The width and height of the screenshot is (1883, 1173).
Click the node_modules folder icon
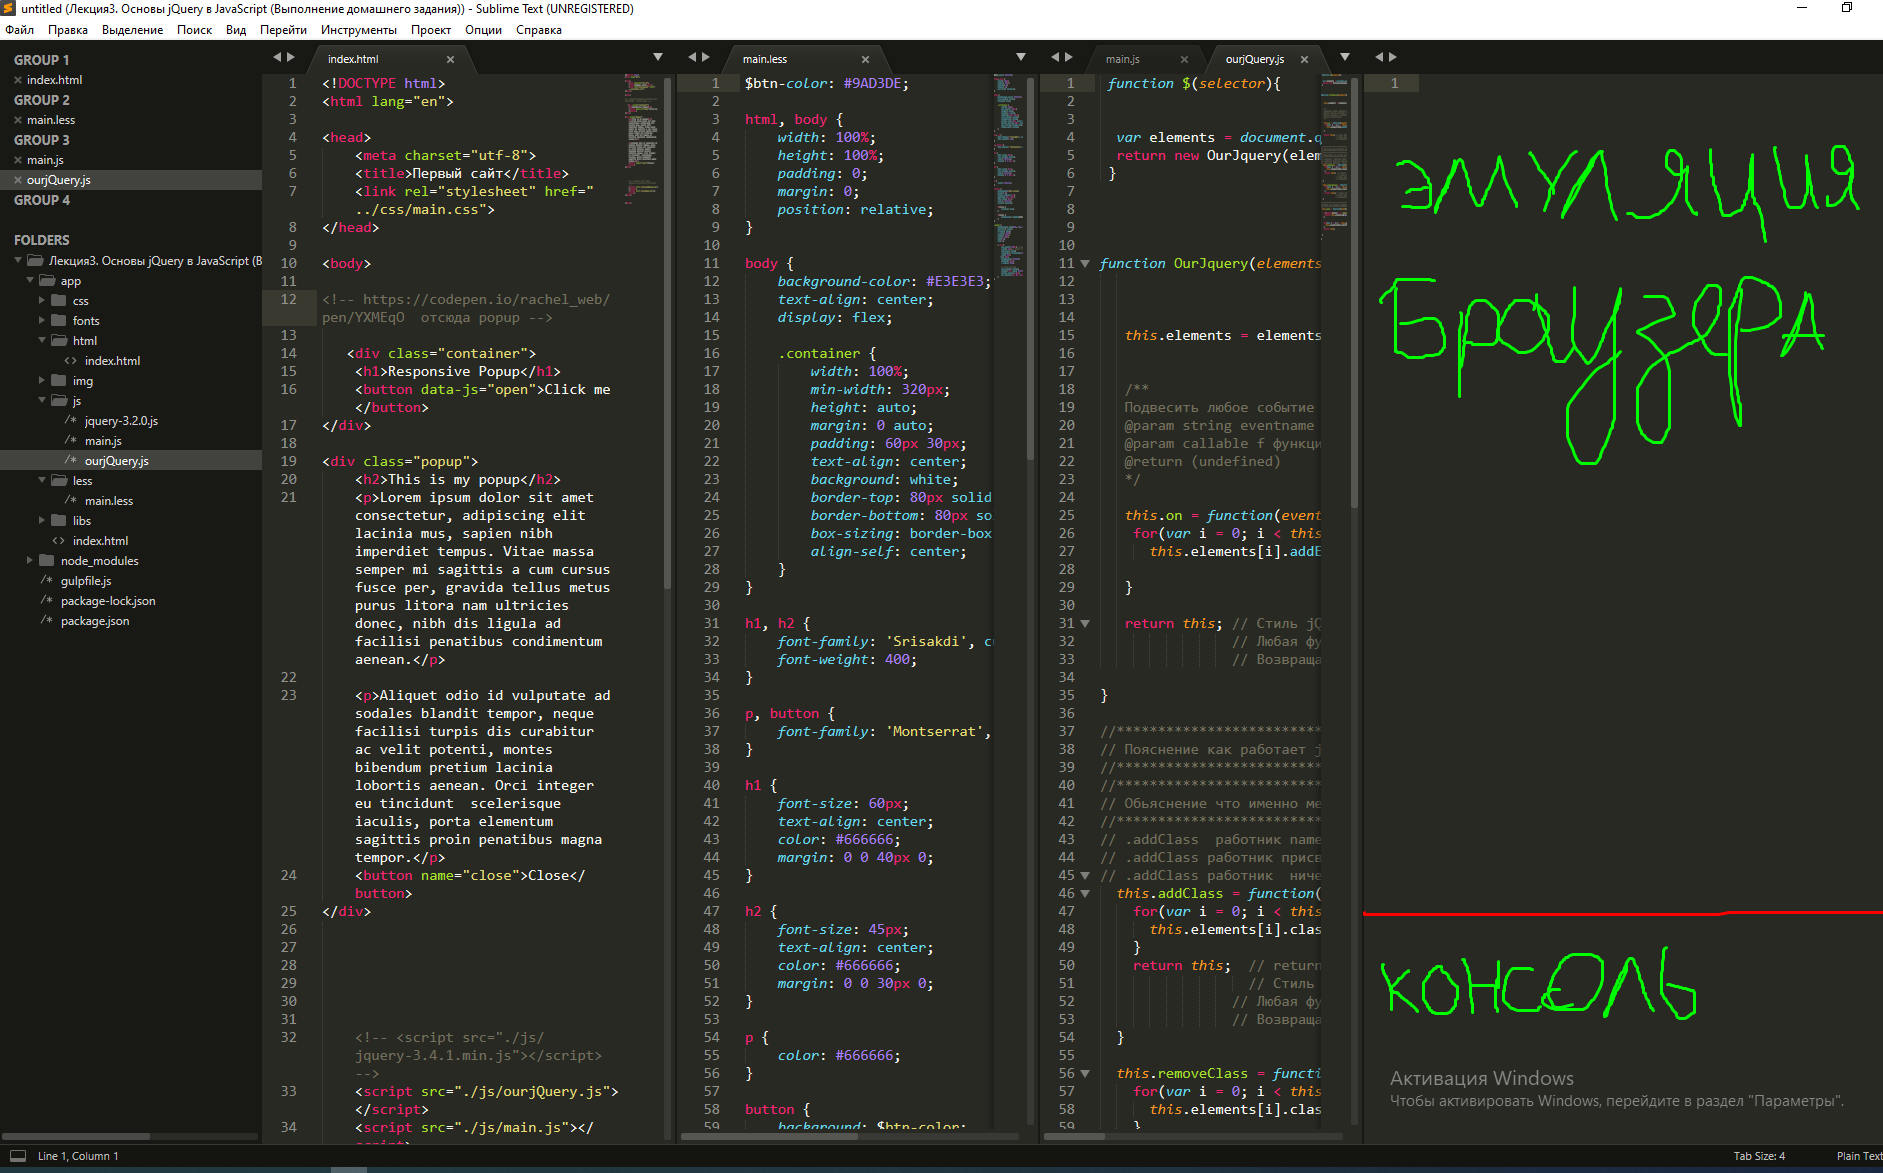pyautogui.click(x=46, y=560)
